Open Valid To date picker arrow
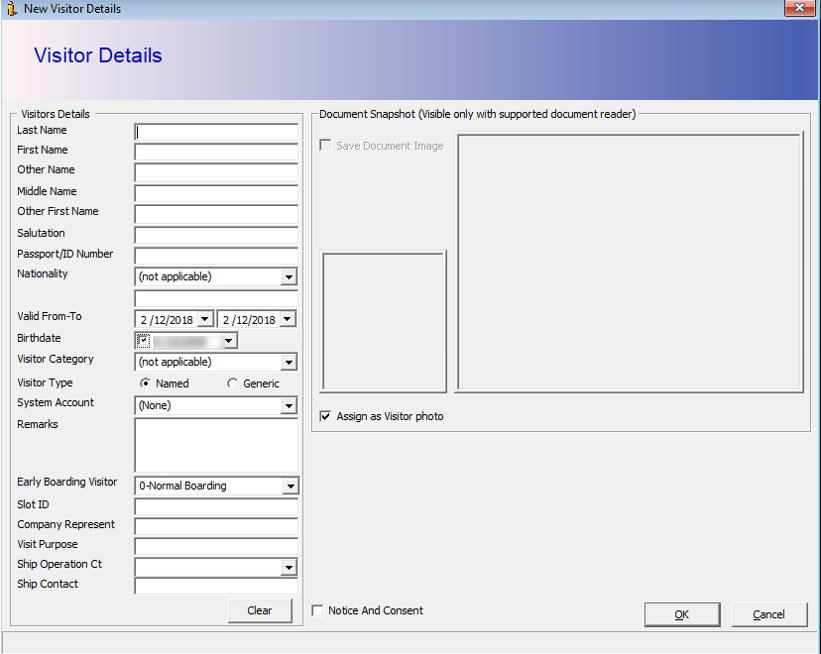The image size is (821, 654). click(287, 319)
